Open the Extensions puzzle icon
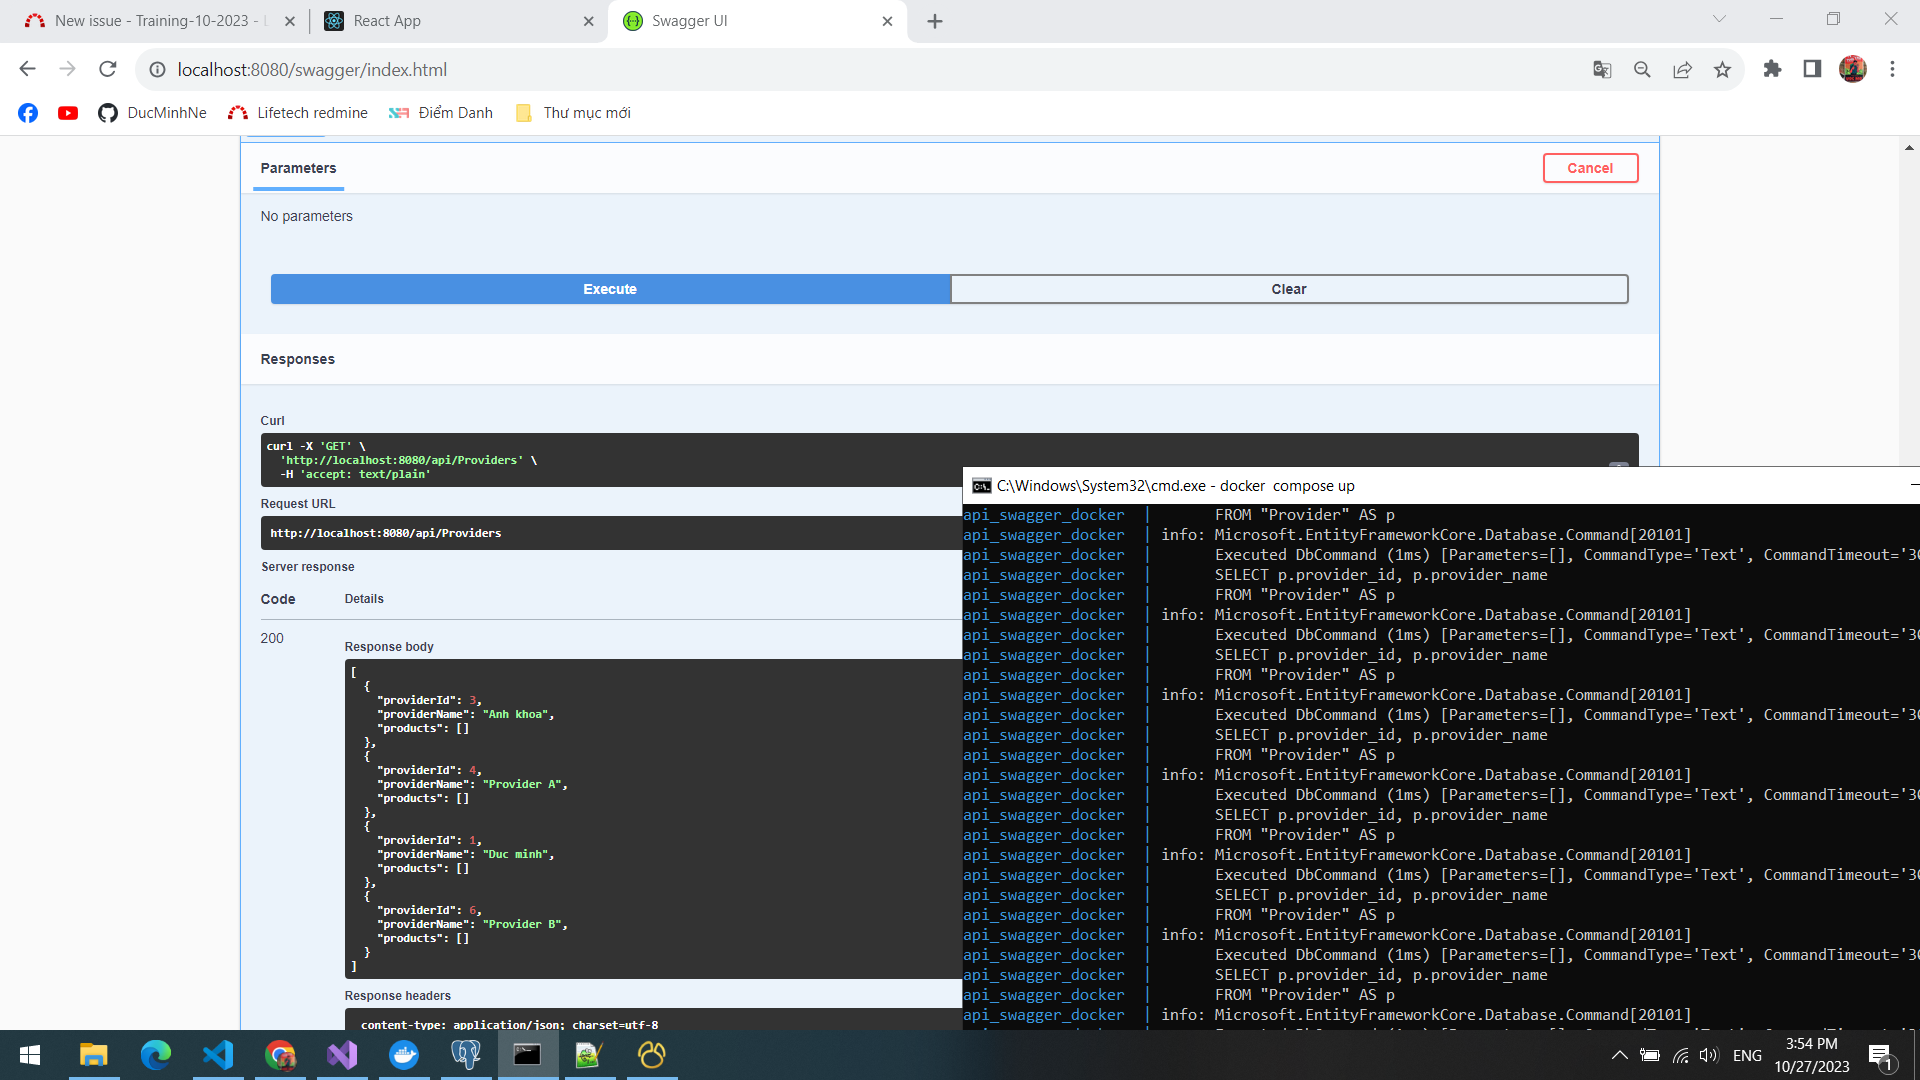Screen dimensions: 1920x1080 (x=1772, y=69)
